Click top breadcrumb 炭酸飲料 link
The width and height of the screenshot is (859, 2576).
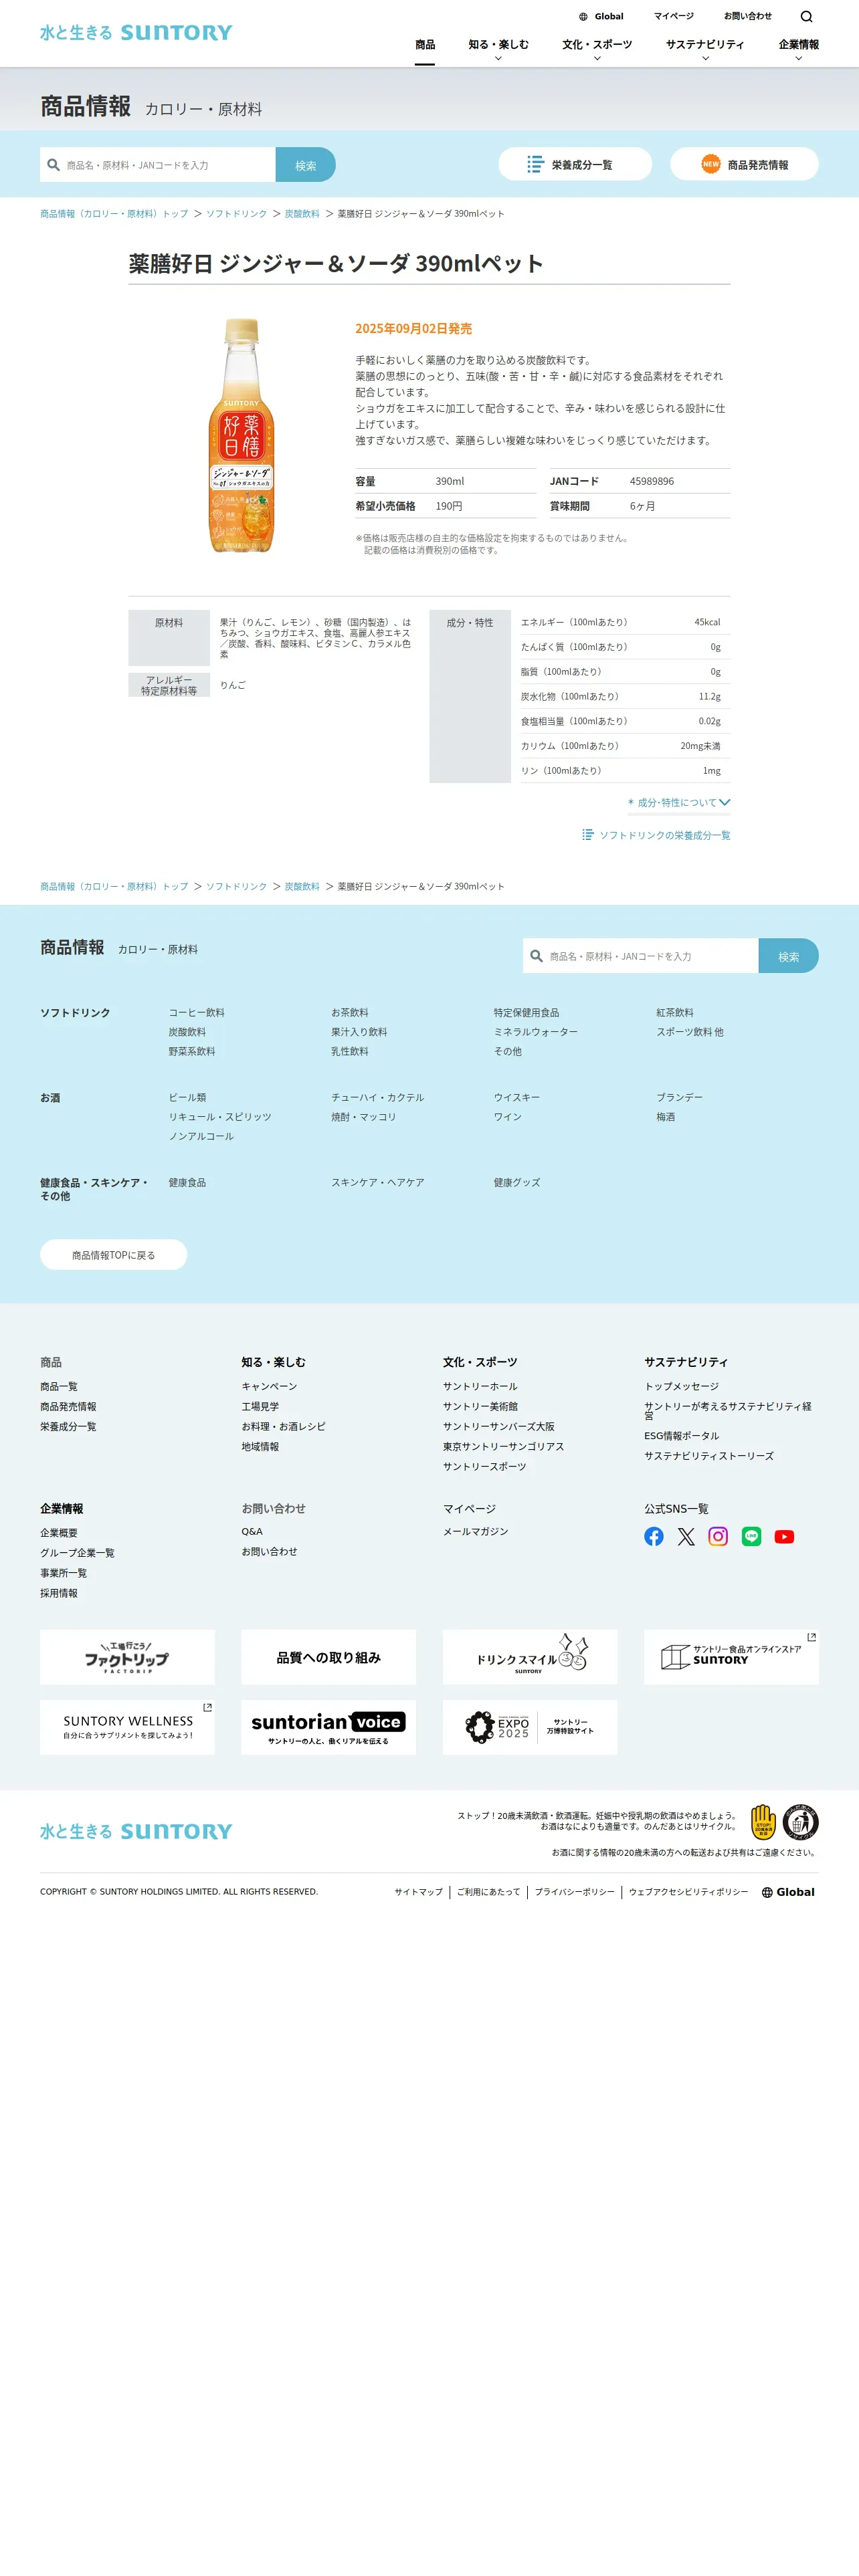302,214
